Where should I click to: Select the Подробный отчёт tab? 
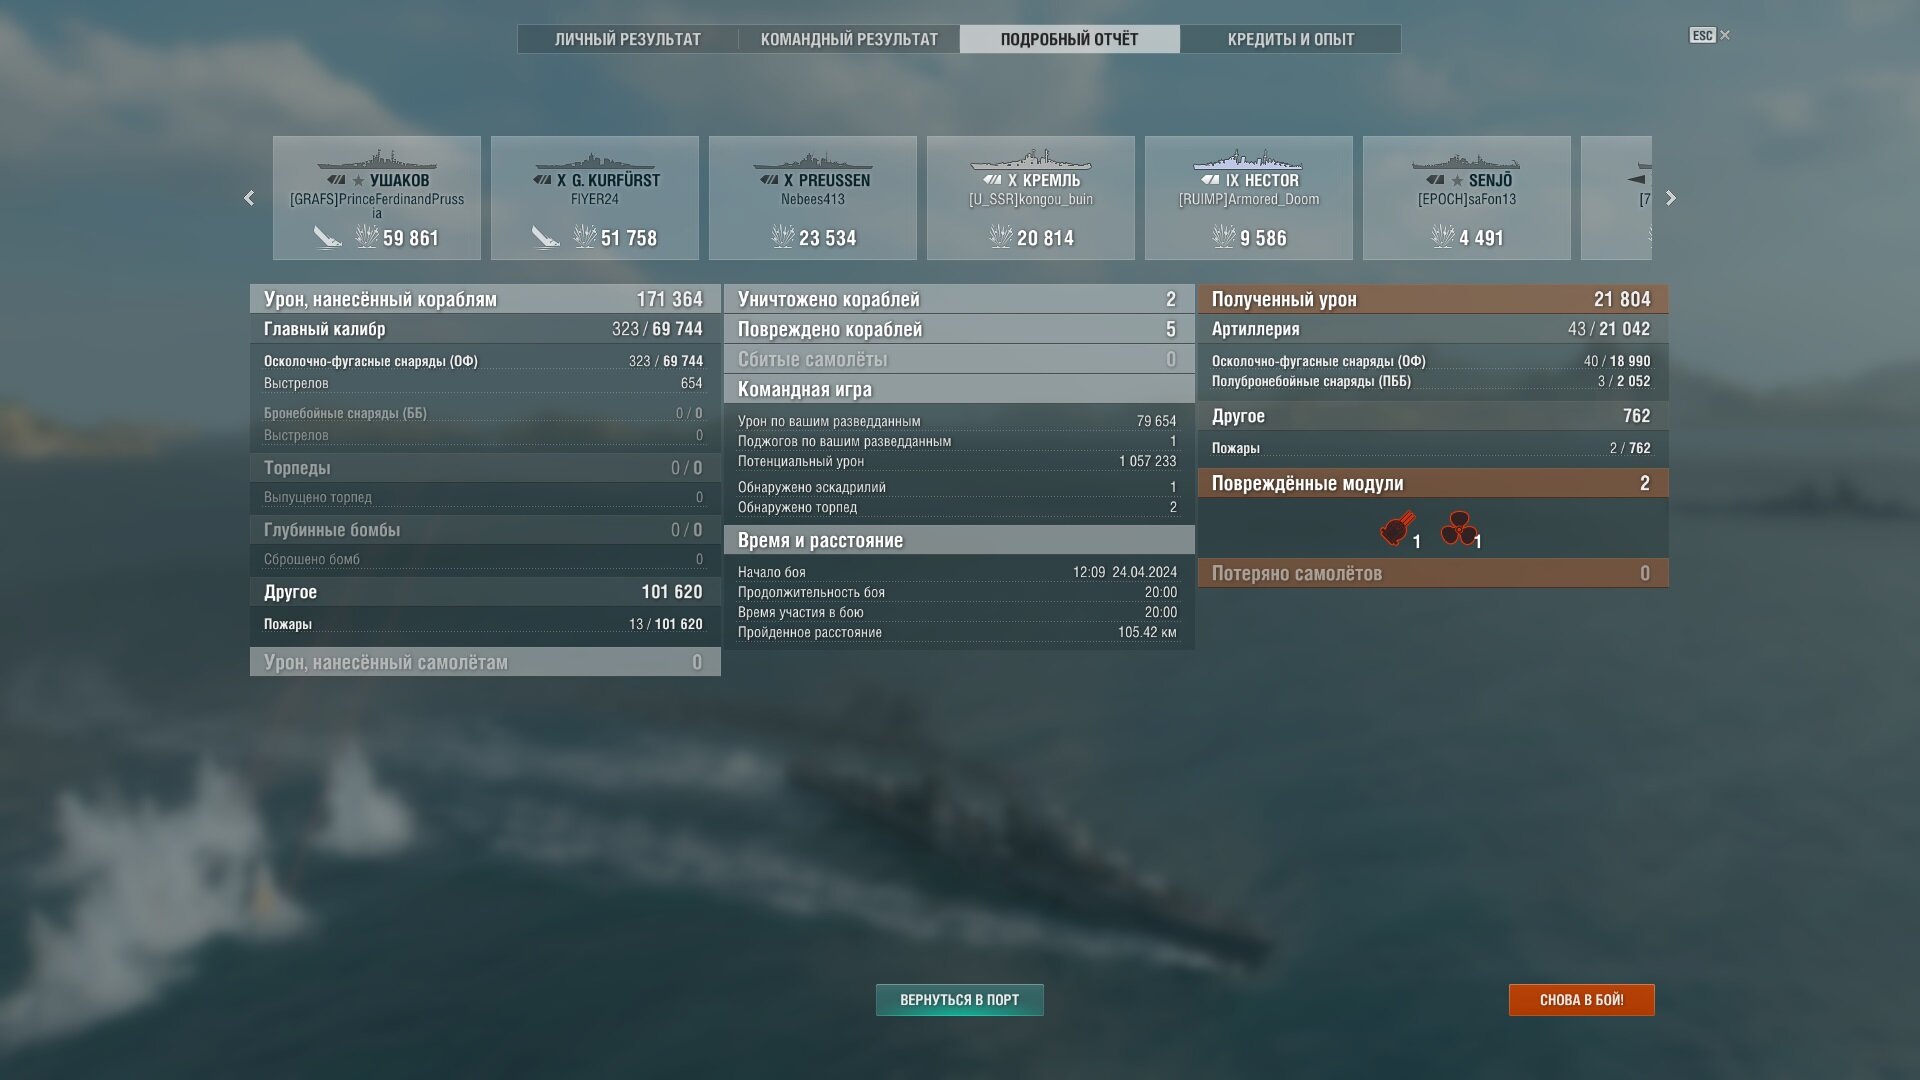(x=1070, y=39)
